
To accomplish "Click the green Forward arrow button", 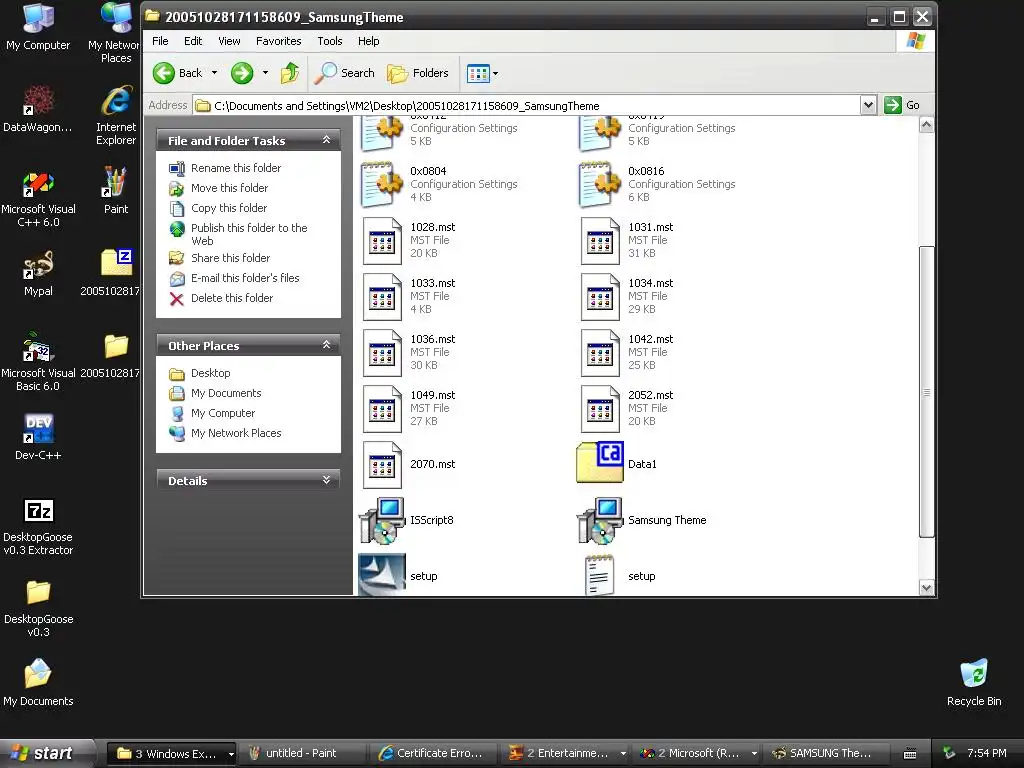I will click(x=242, y=73).
